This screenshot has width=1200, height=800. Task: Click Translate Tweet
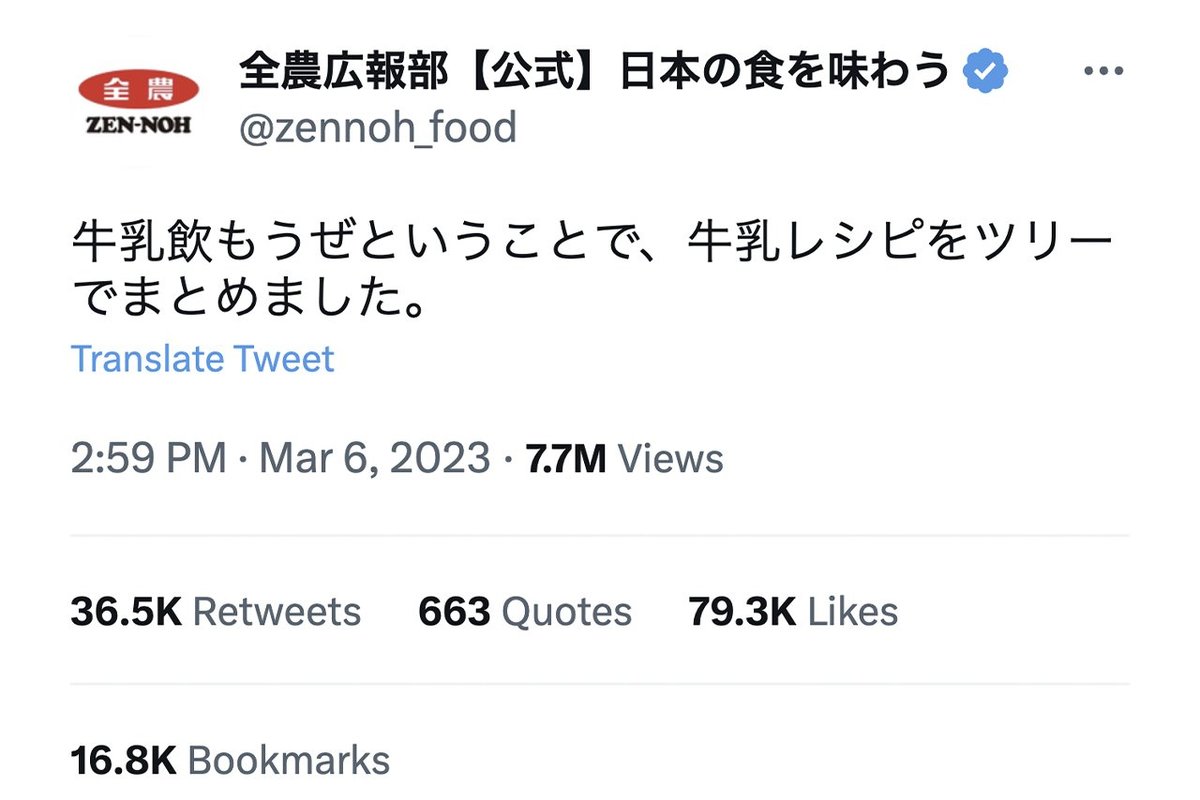coord(202,359)
